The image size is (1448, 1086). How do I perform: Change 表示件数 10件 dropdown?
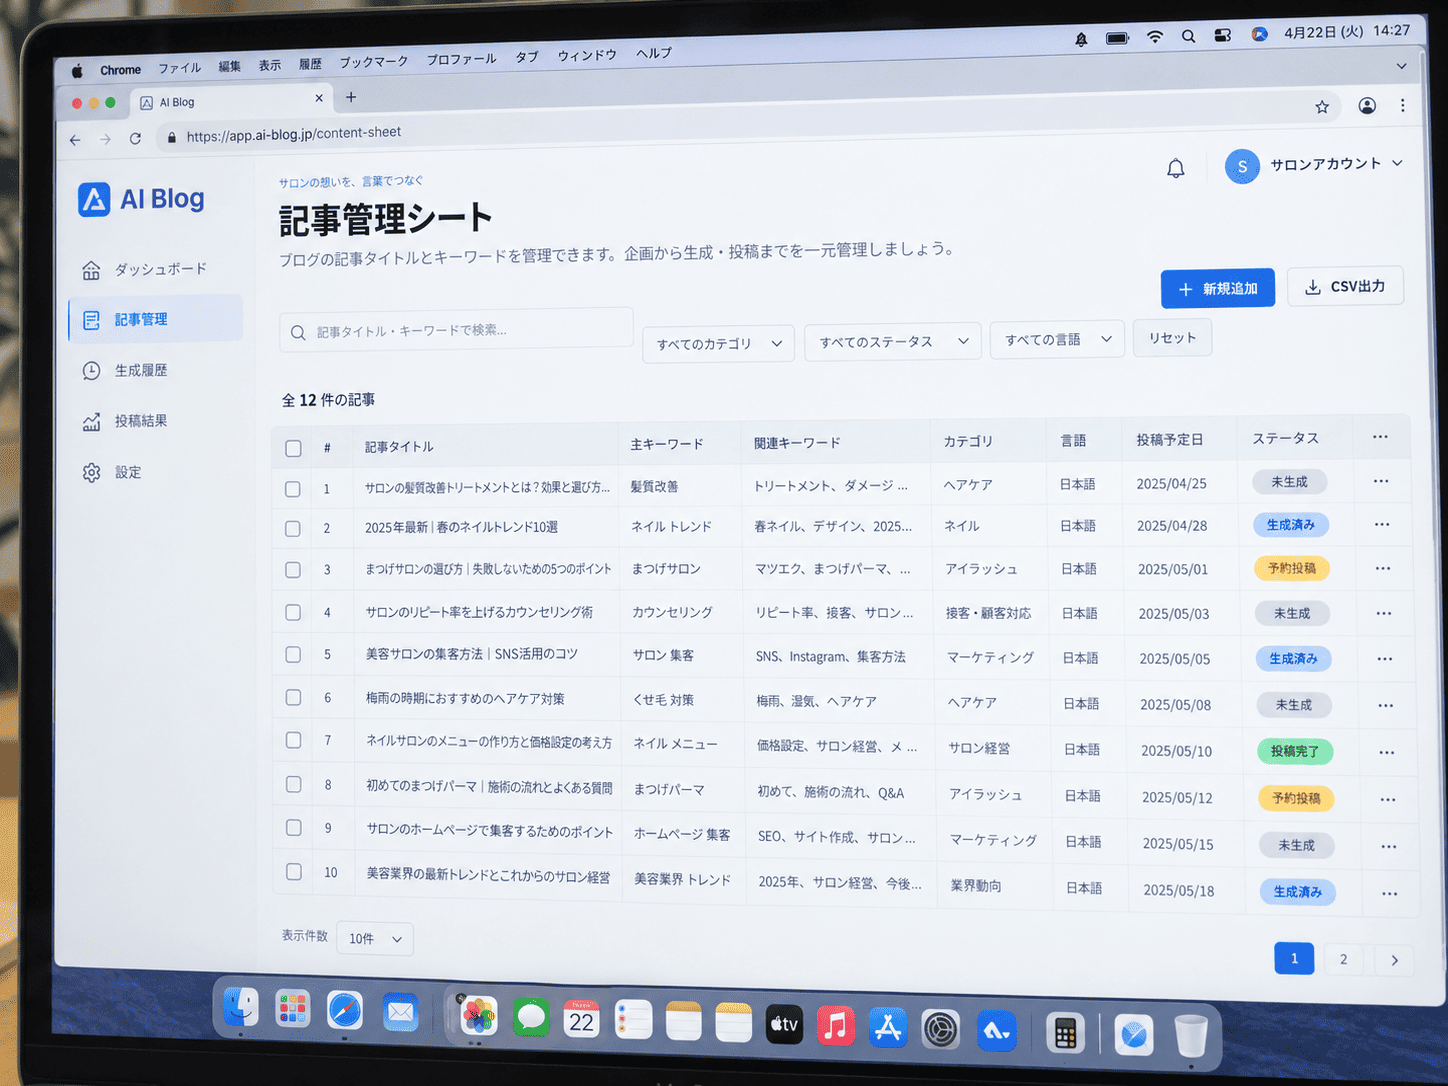pyautogui.click(x=375, y=939)
